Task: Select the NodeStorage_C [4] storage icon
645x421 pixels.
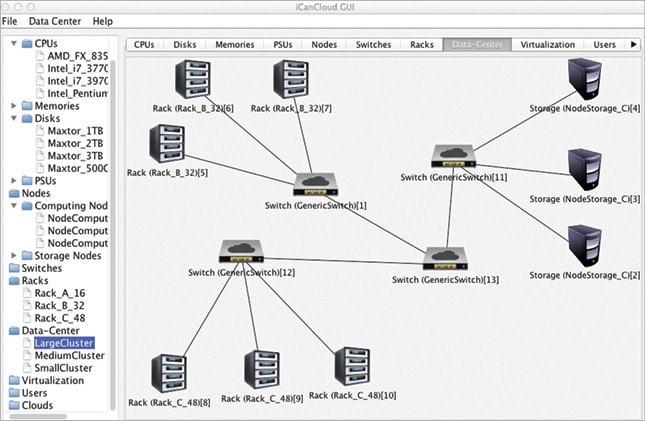Action: (585, 79)
